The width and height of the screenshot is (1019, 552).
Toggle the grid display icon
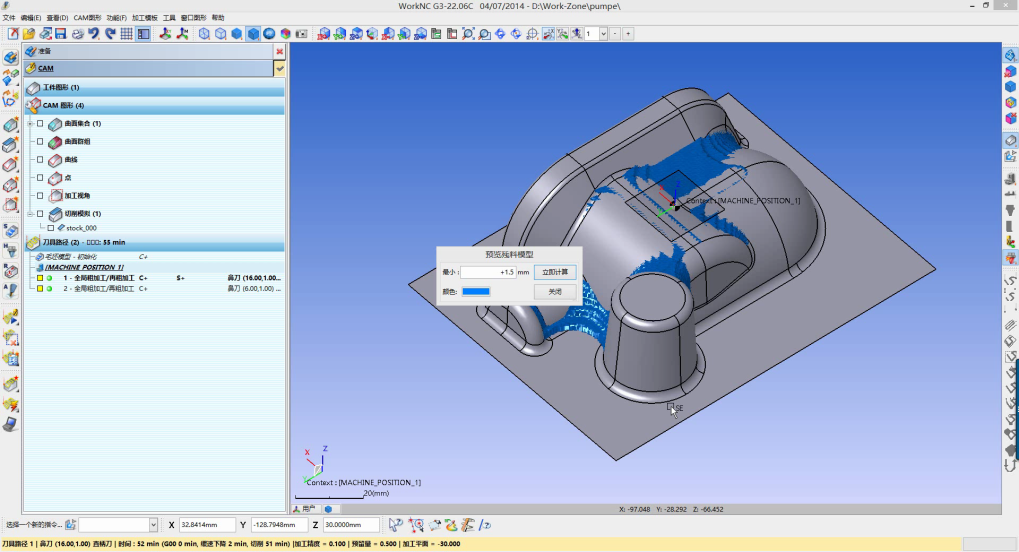coord(127,34)
